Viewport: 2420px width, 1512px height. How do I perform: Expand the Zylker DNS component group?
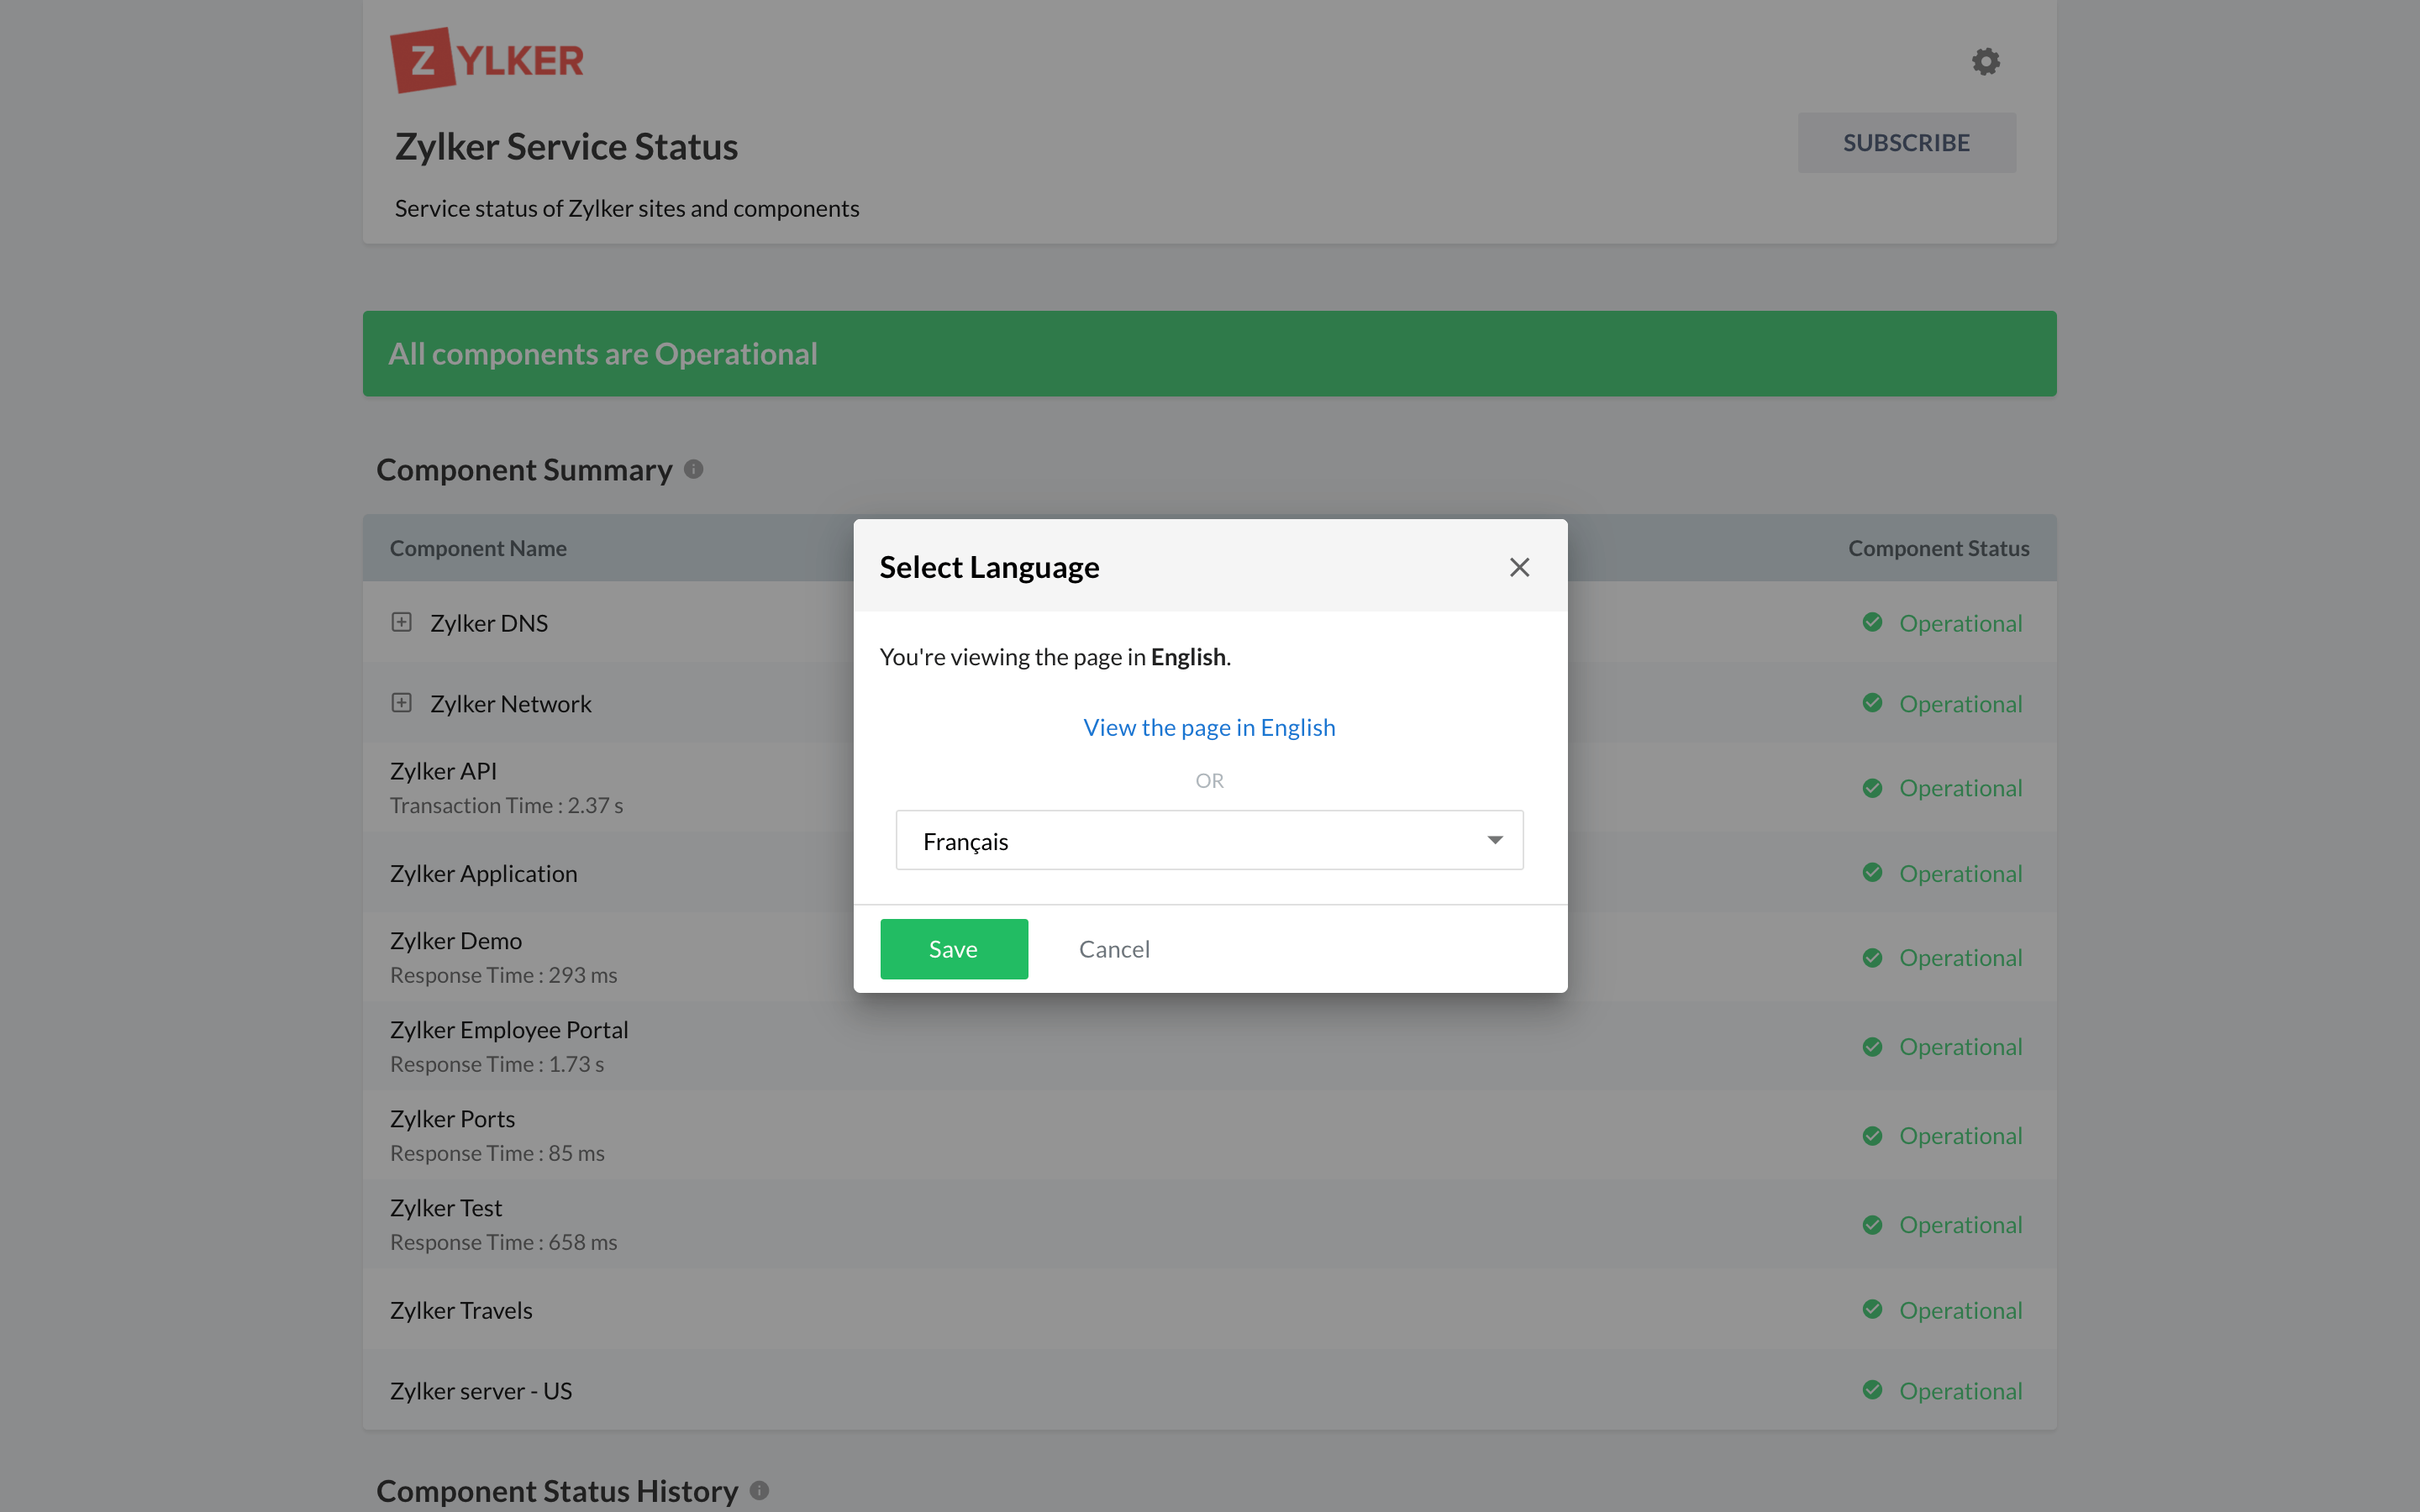(401, 622)
